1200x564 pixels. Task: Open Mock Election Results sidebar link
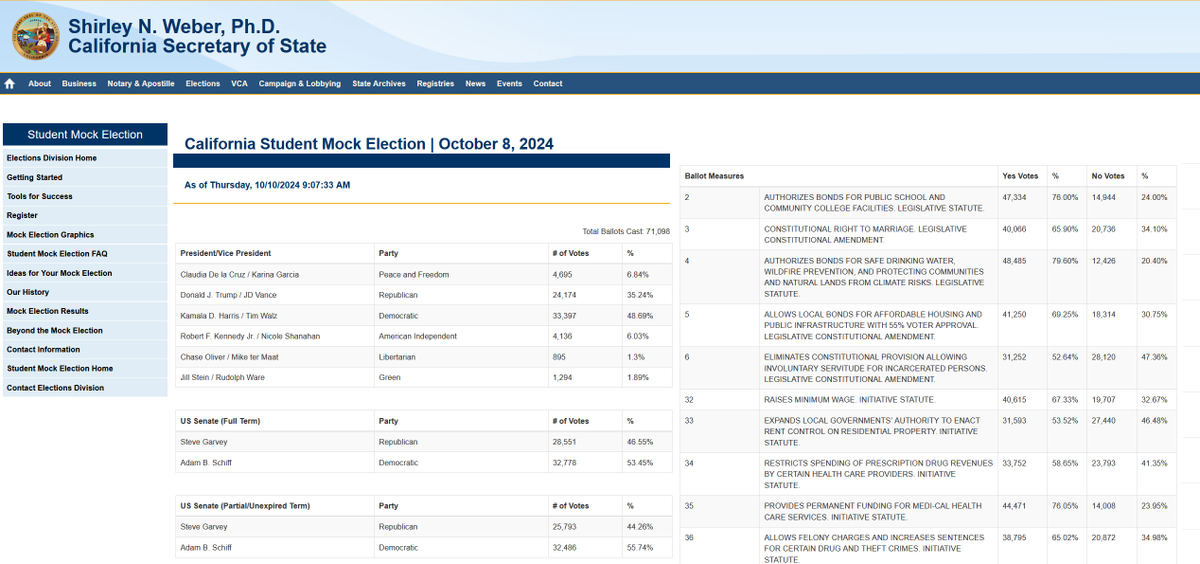(x=48, y=311)
